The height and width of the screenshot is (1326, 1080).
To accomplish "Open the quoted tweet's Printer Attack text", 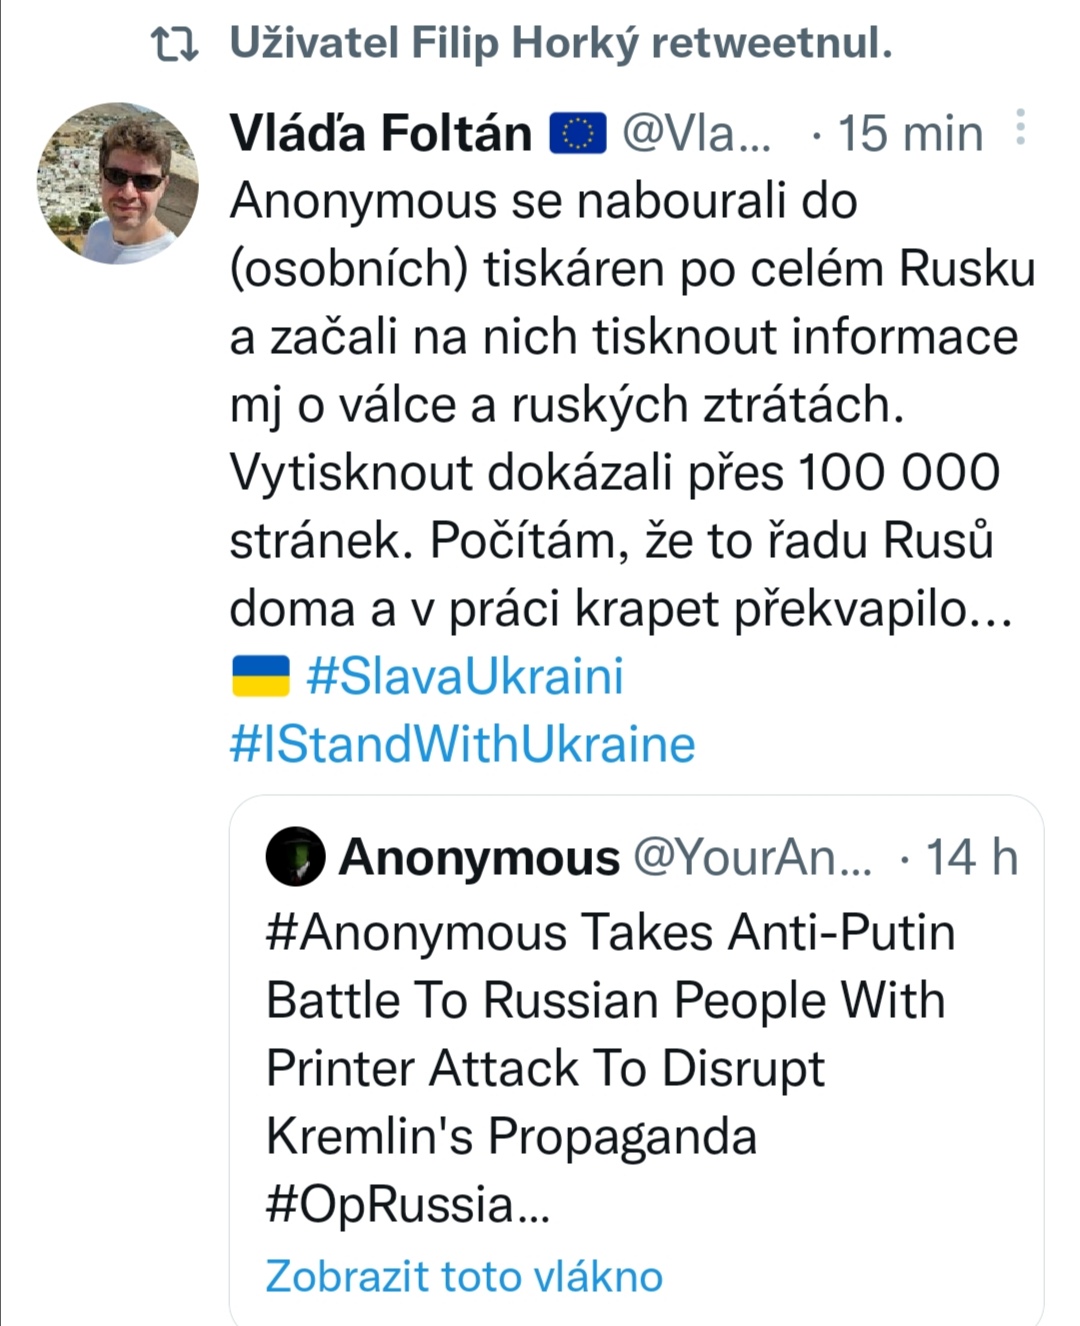I will (x=545, y=1069).
